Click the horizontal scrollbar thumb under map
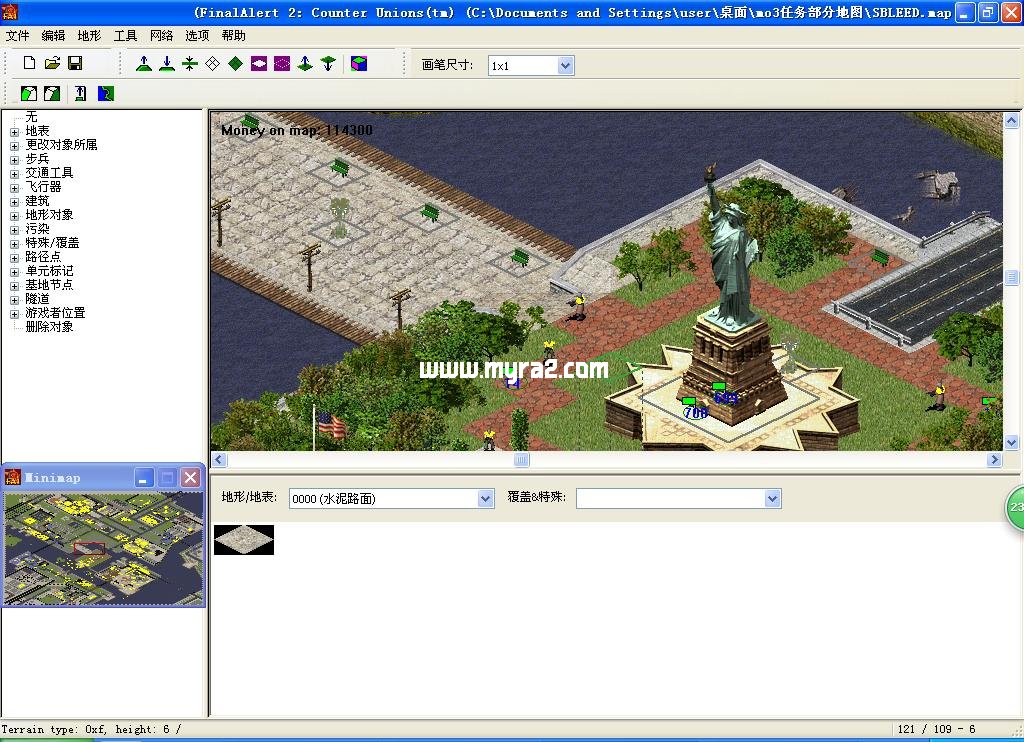The image size is (1024, 742). 521,459
